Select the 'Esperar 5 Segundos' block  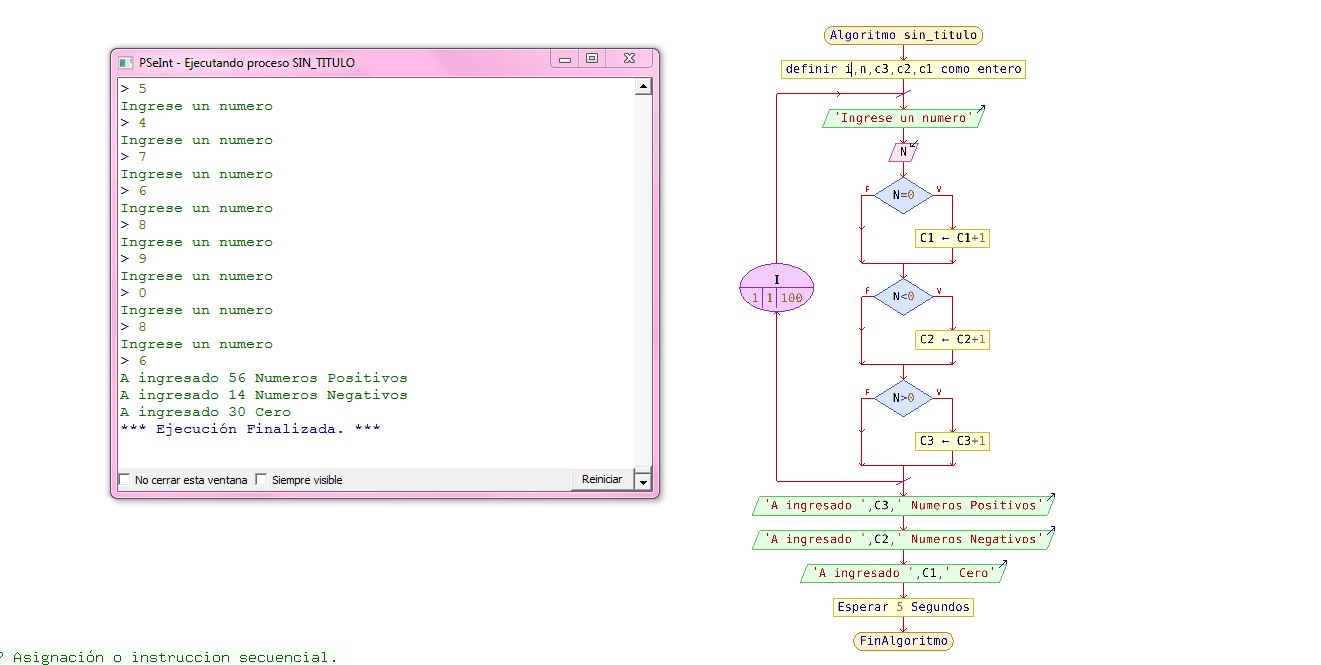click(901, 607)
